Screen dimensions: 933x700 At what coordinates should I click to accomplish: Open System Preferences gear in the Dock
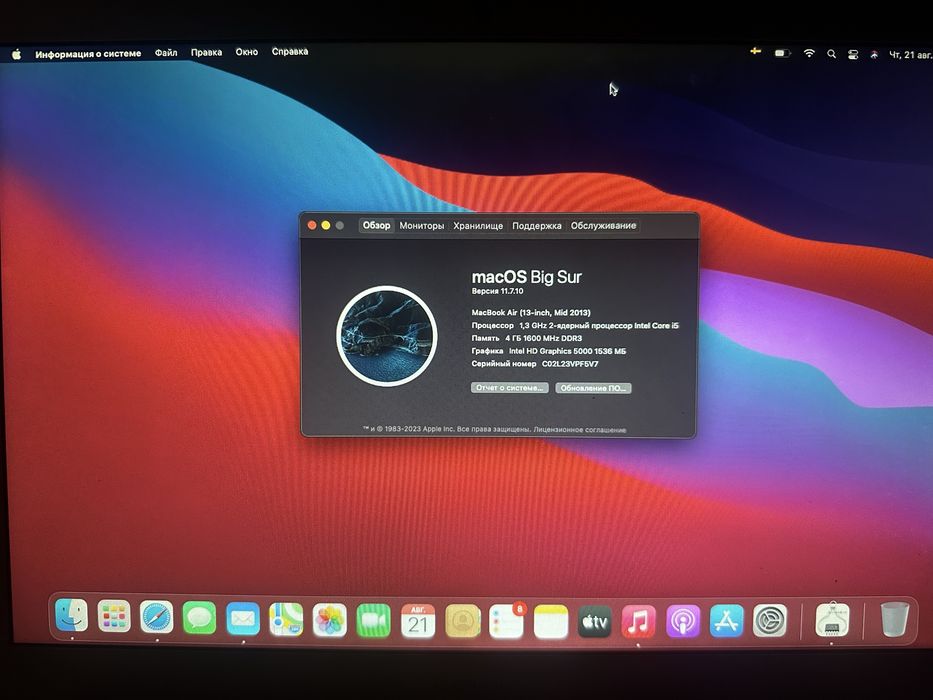coord(770,620)
